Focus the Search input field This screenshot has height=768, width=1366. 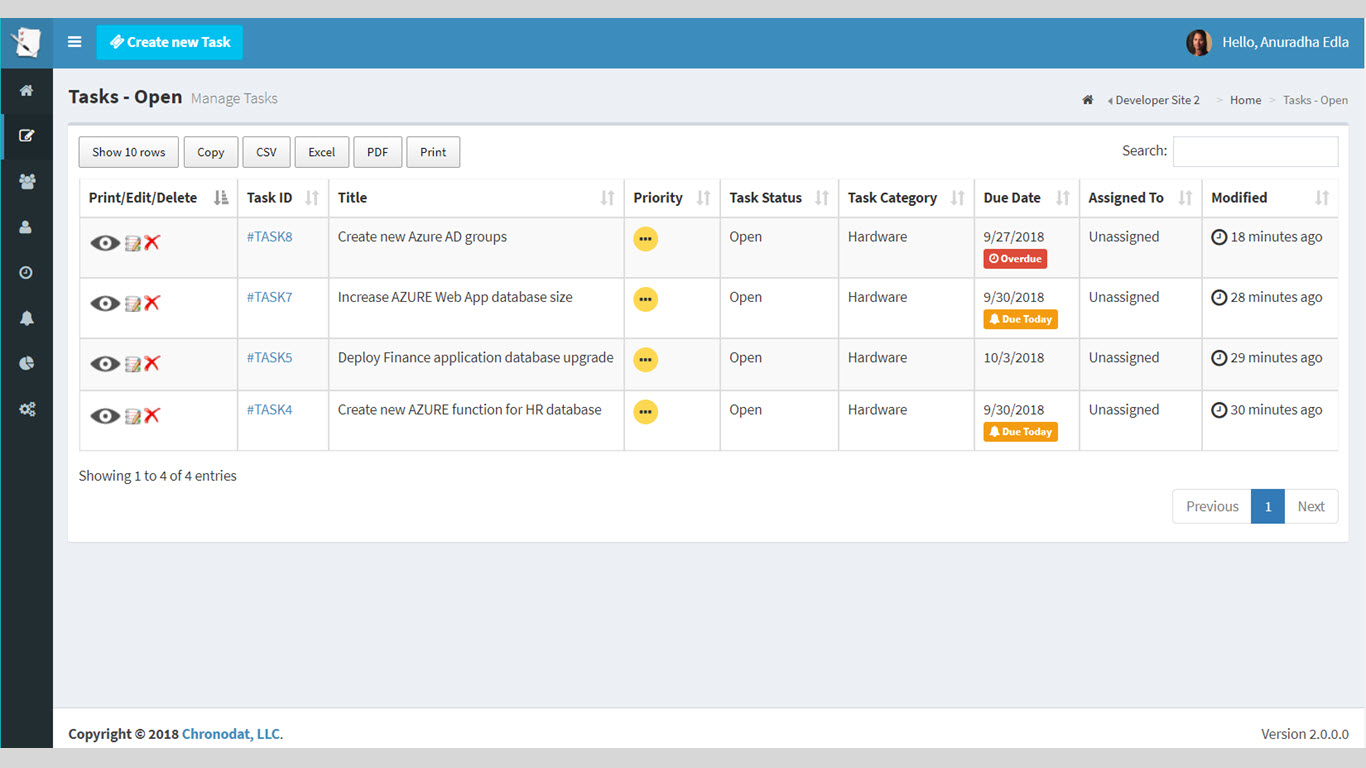coord(1255,151)
